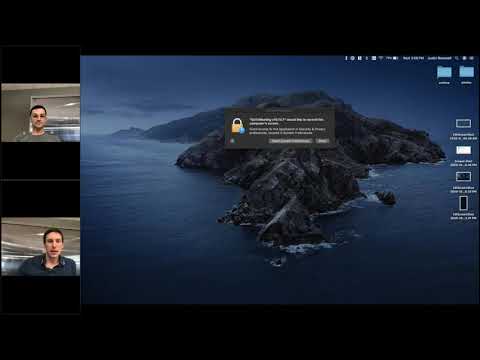This screenshot has height=360, width=480.
Task: Click the Wi-Fi icon in menu bar
Action: [x=381, y=58]
